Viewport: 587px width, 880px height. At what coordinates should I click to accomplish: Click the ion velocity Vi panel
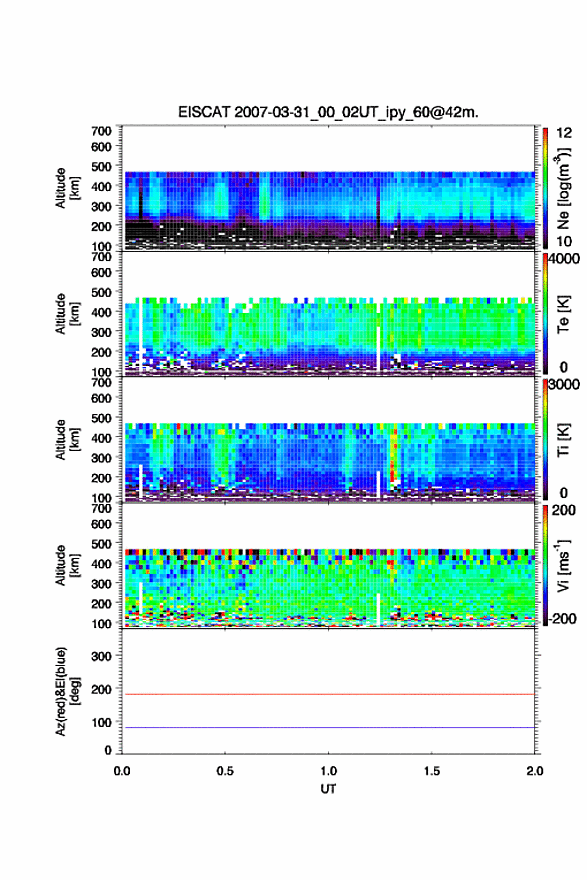(x=328, y=565)
